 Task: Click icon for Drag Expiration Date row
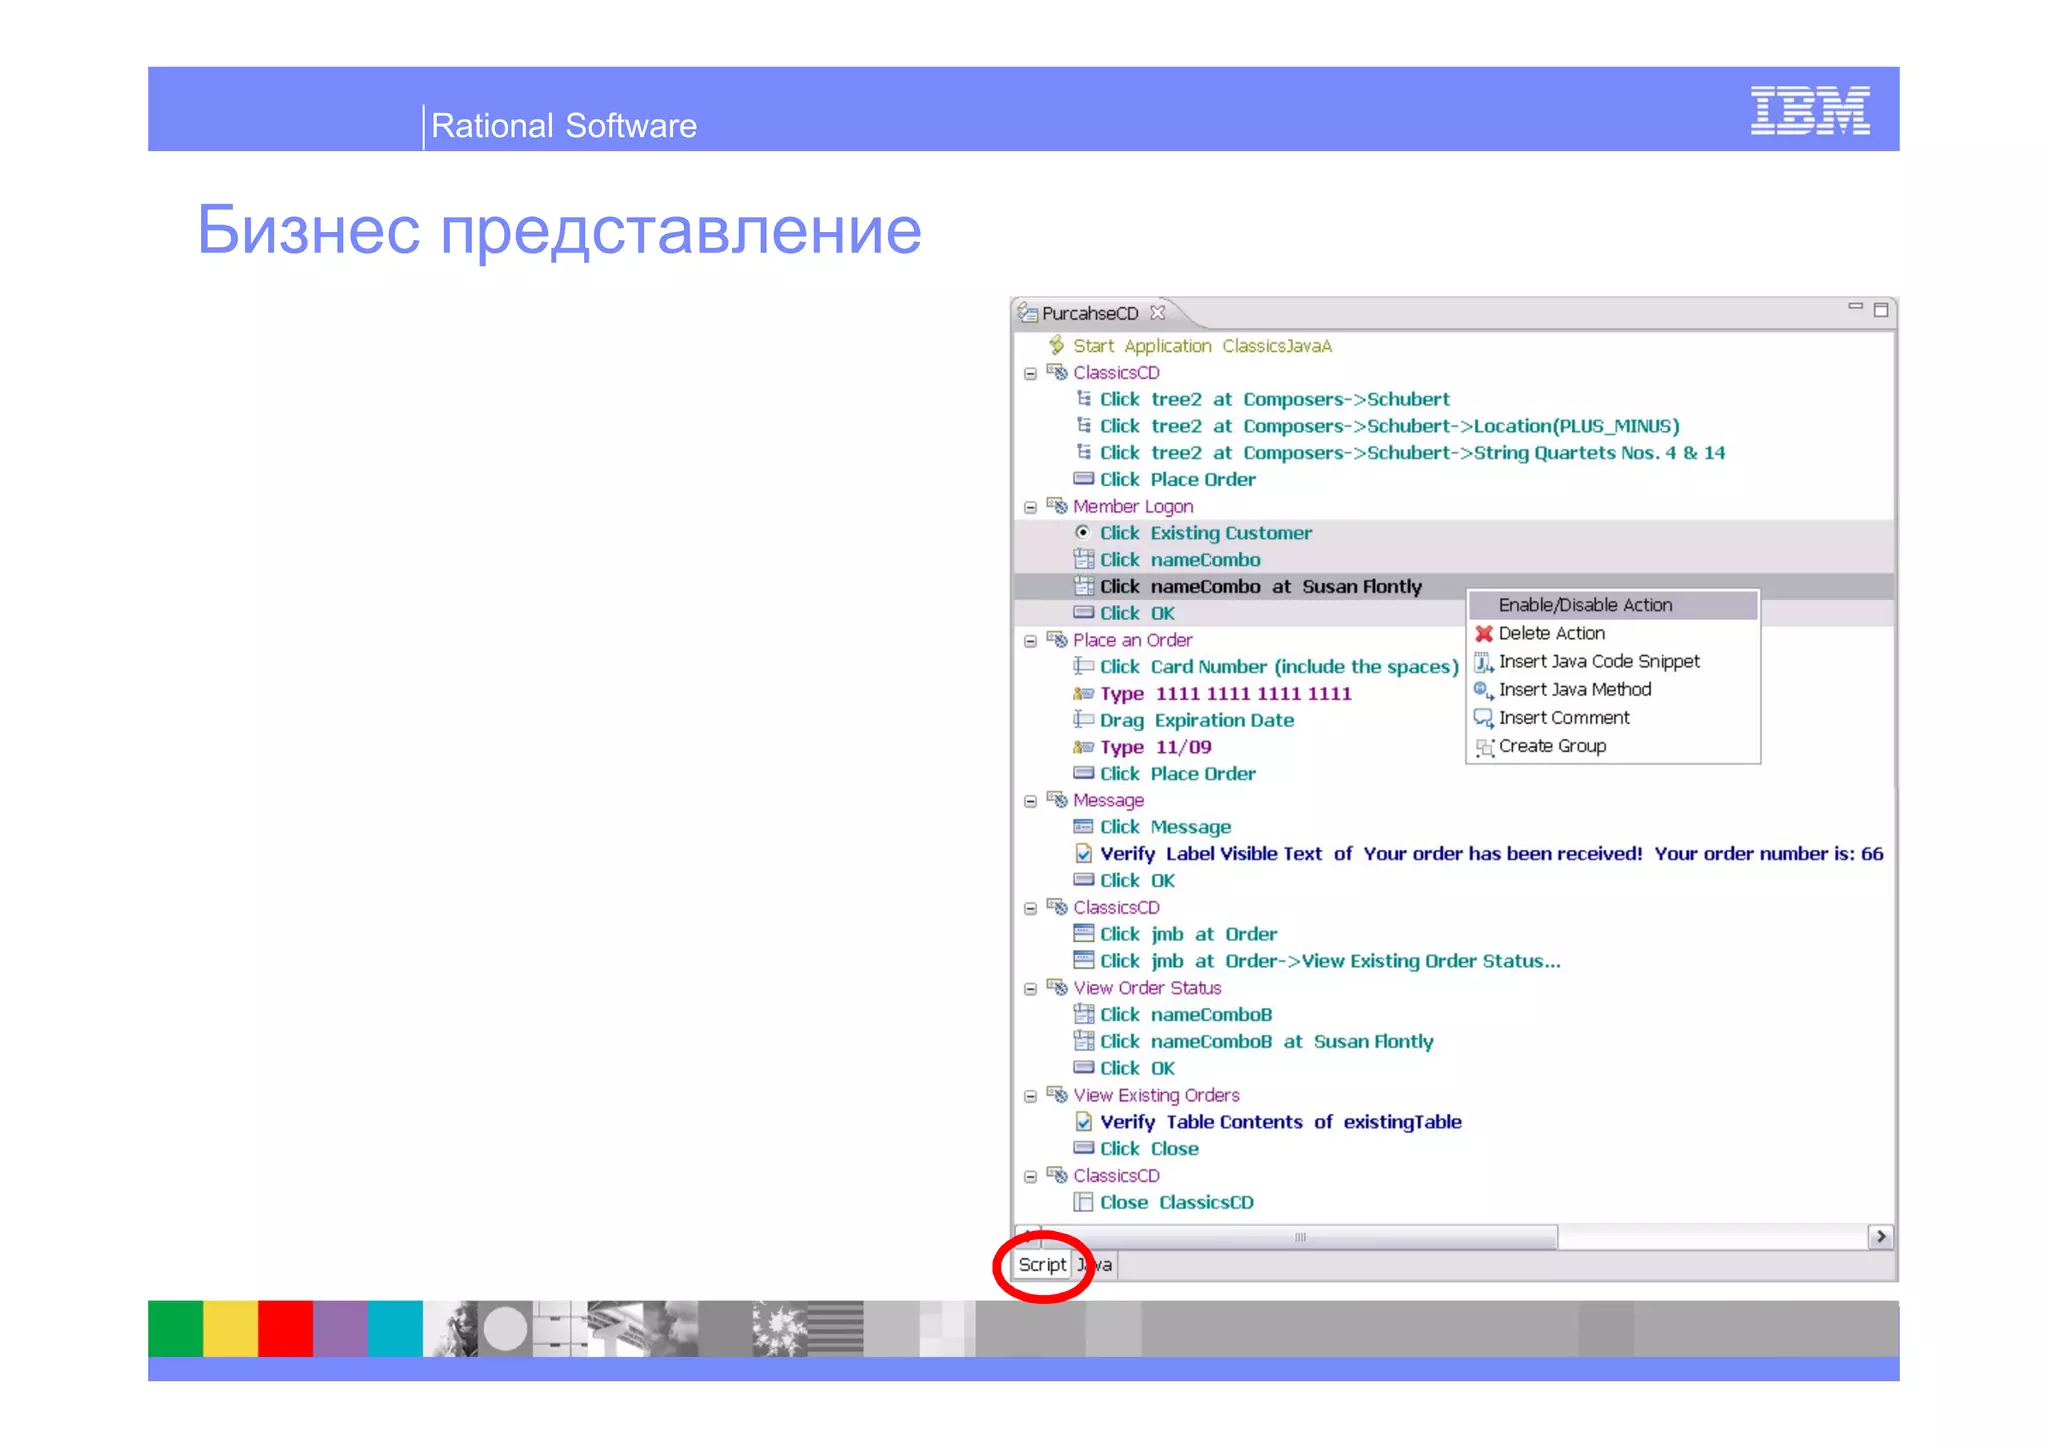1083,719
